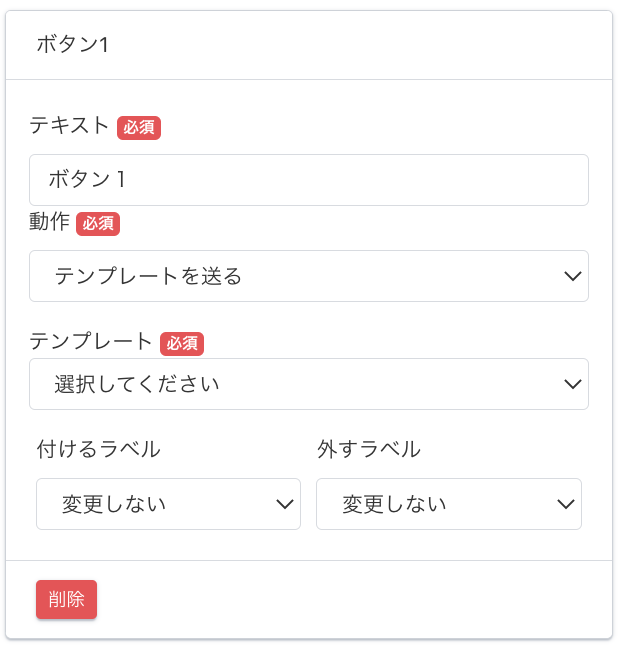Click the chevron arrow of the 動作 select
624x646 pixels.
[x=572, y=276]
